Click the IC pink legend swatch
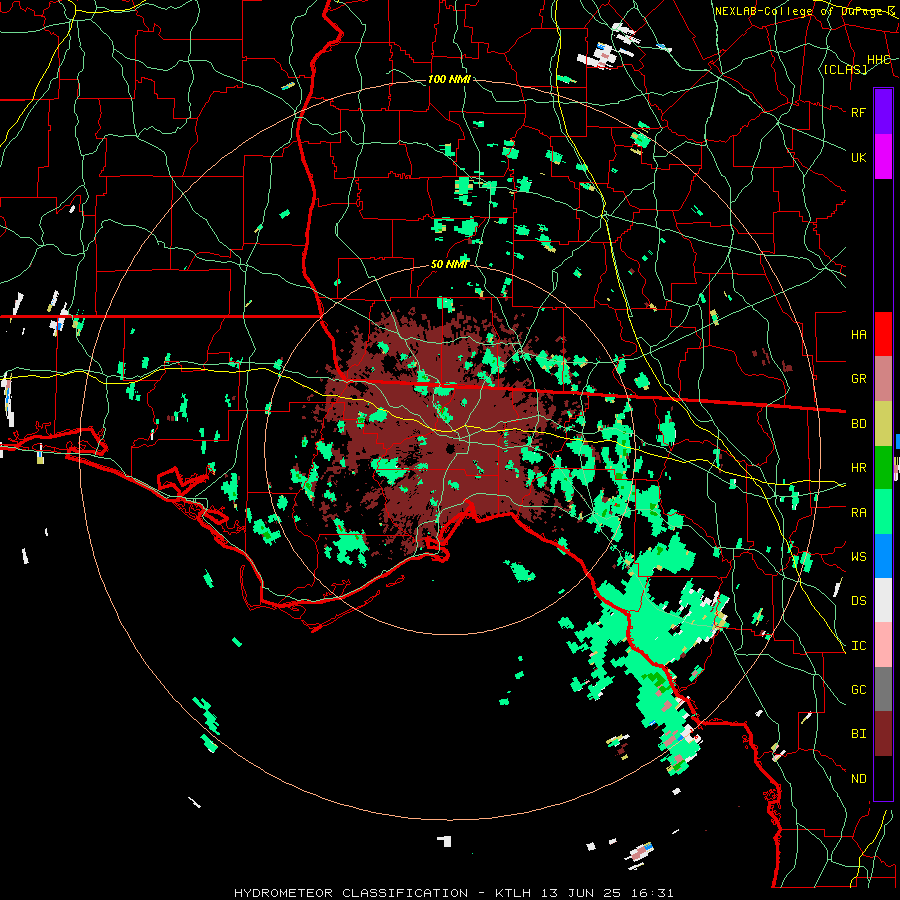900x900 pixels. [x=883, y=645]
